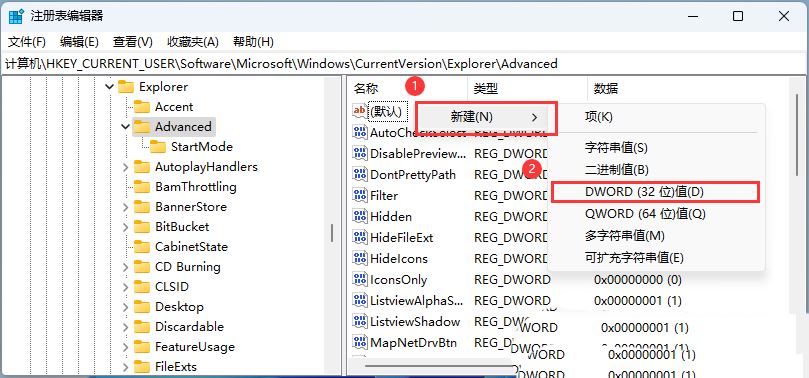
Task: Collapse the Explorer tree node
Action: point(109,87)
